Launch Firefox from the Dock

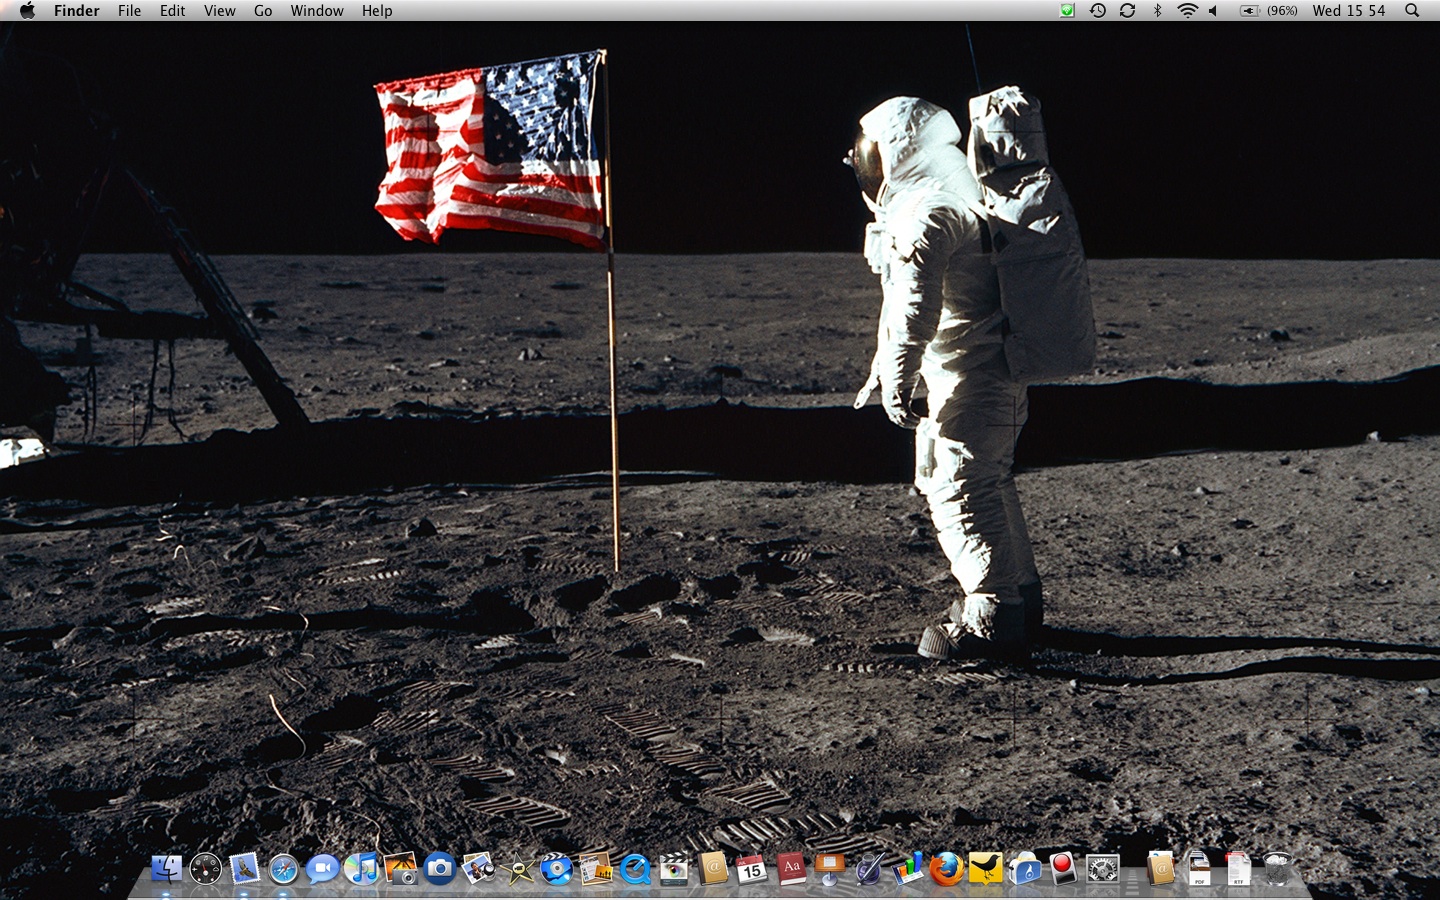947,868
